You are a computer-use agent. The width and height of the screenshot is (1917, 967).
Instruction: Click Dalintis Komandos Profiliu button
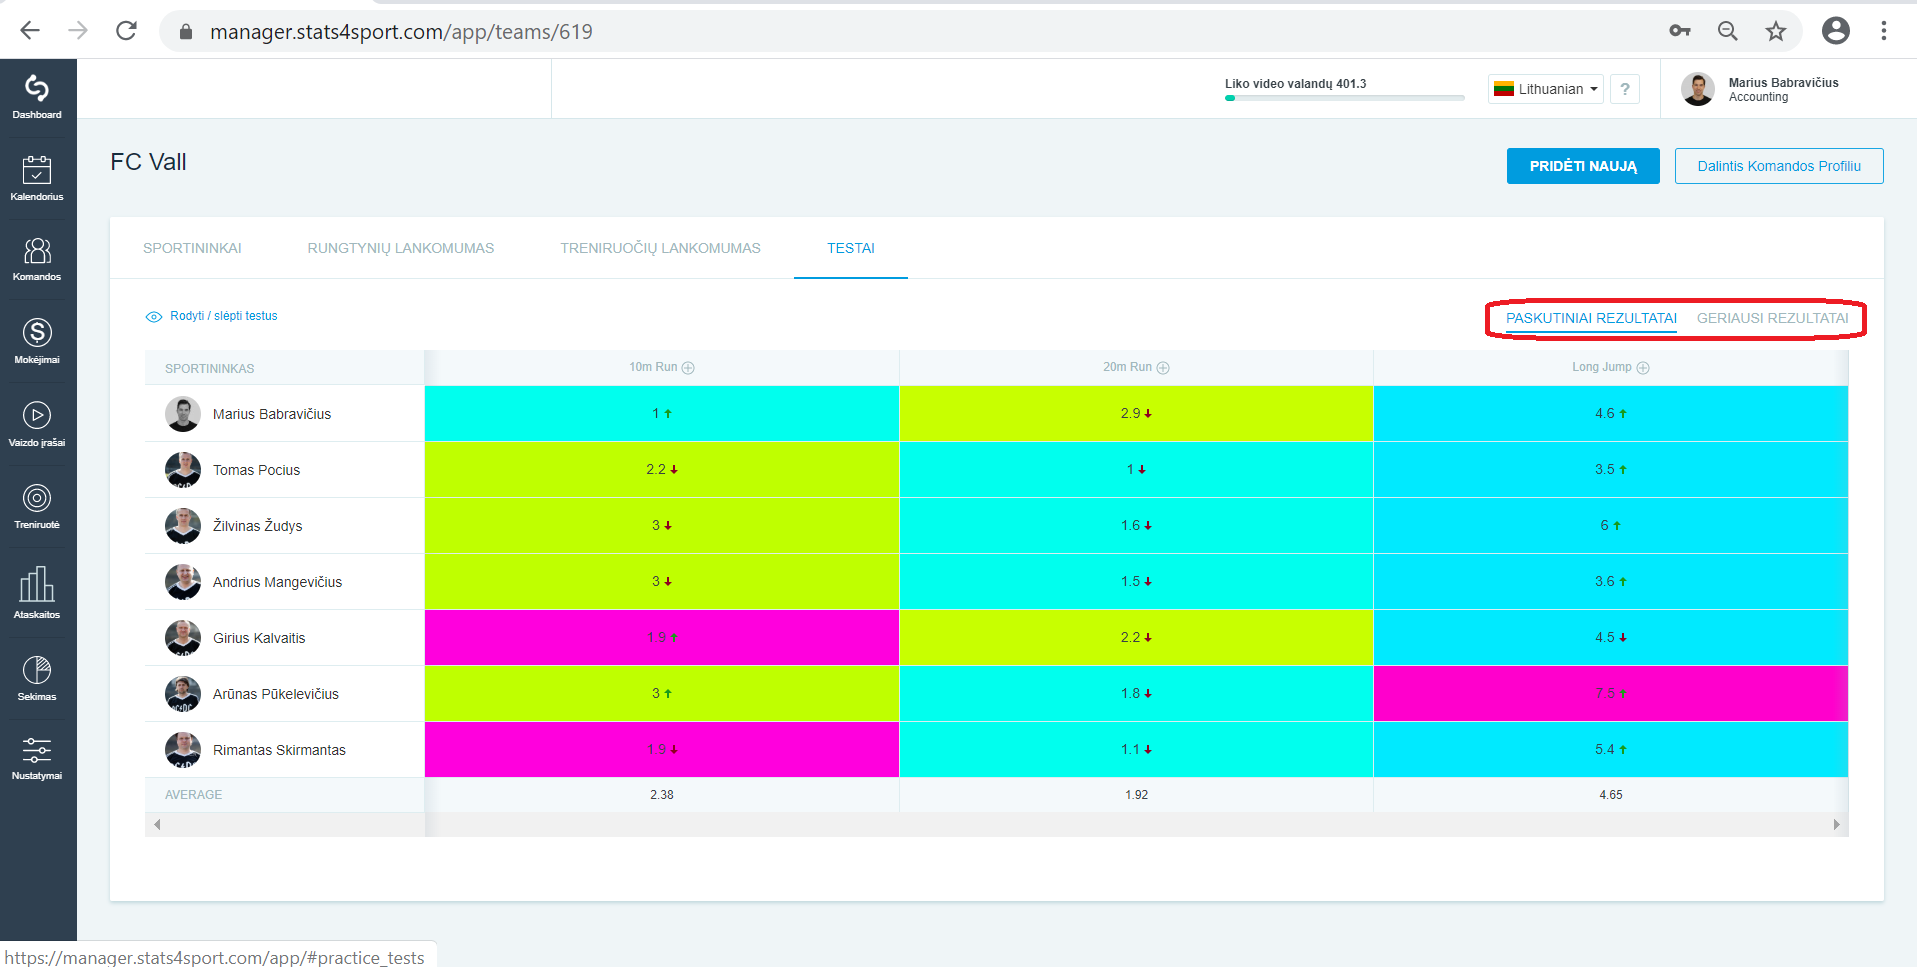1779,166
